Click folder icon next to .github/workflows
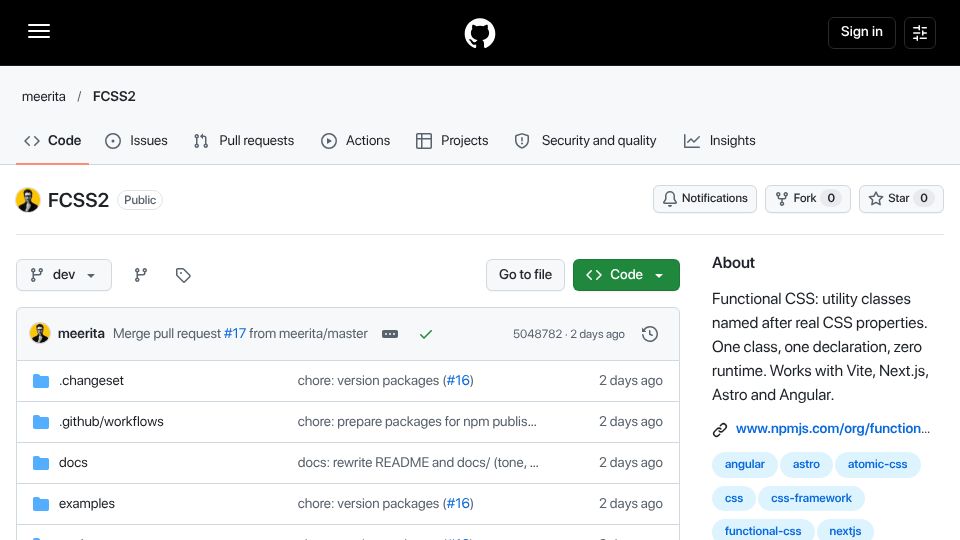 [x=41, y=422]
